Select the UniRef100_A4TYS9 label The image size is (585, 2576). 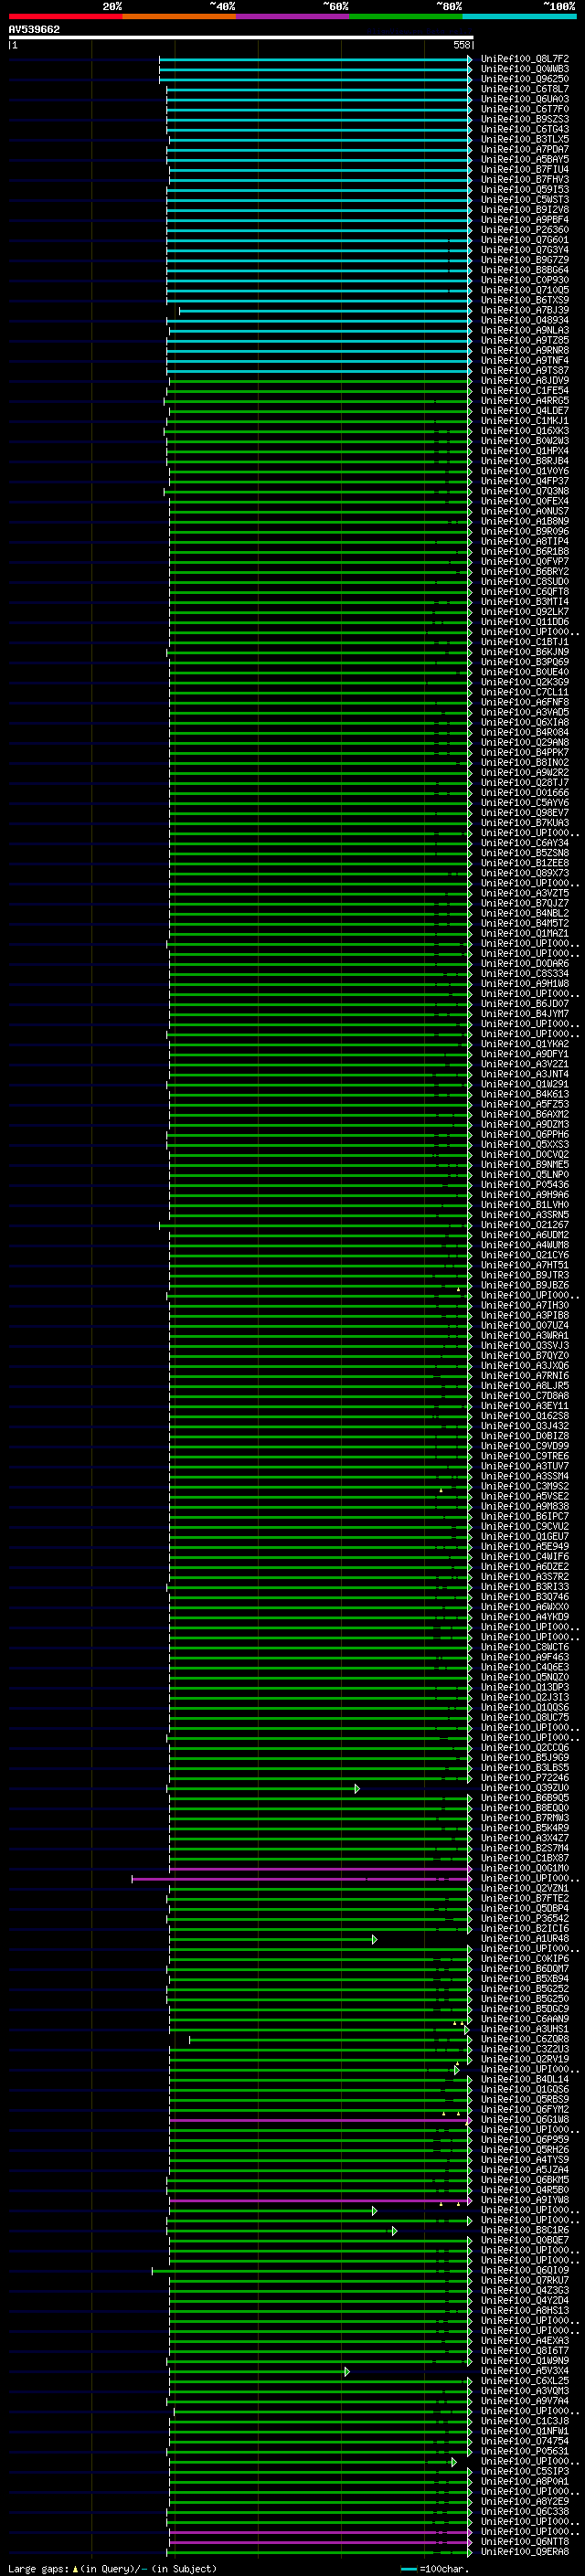point(524,2160)
